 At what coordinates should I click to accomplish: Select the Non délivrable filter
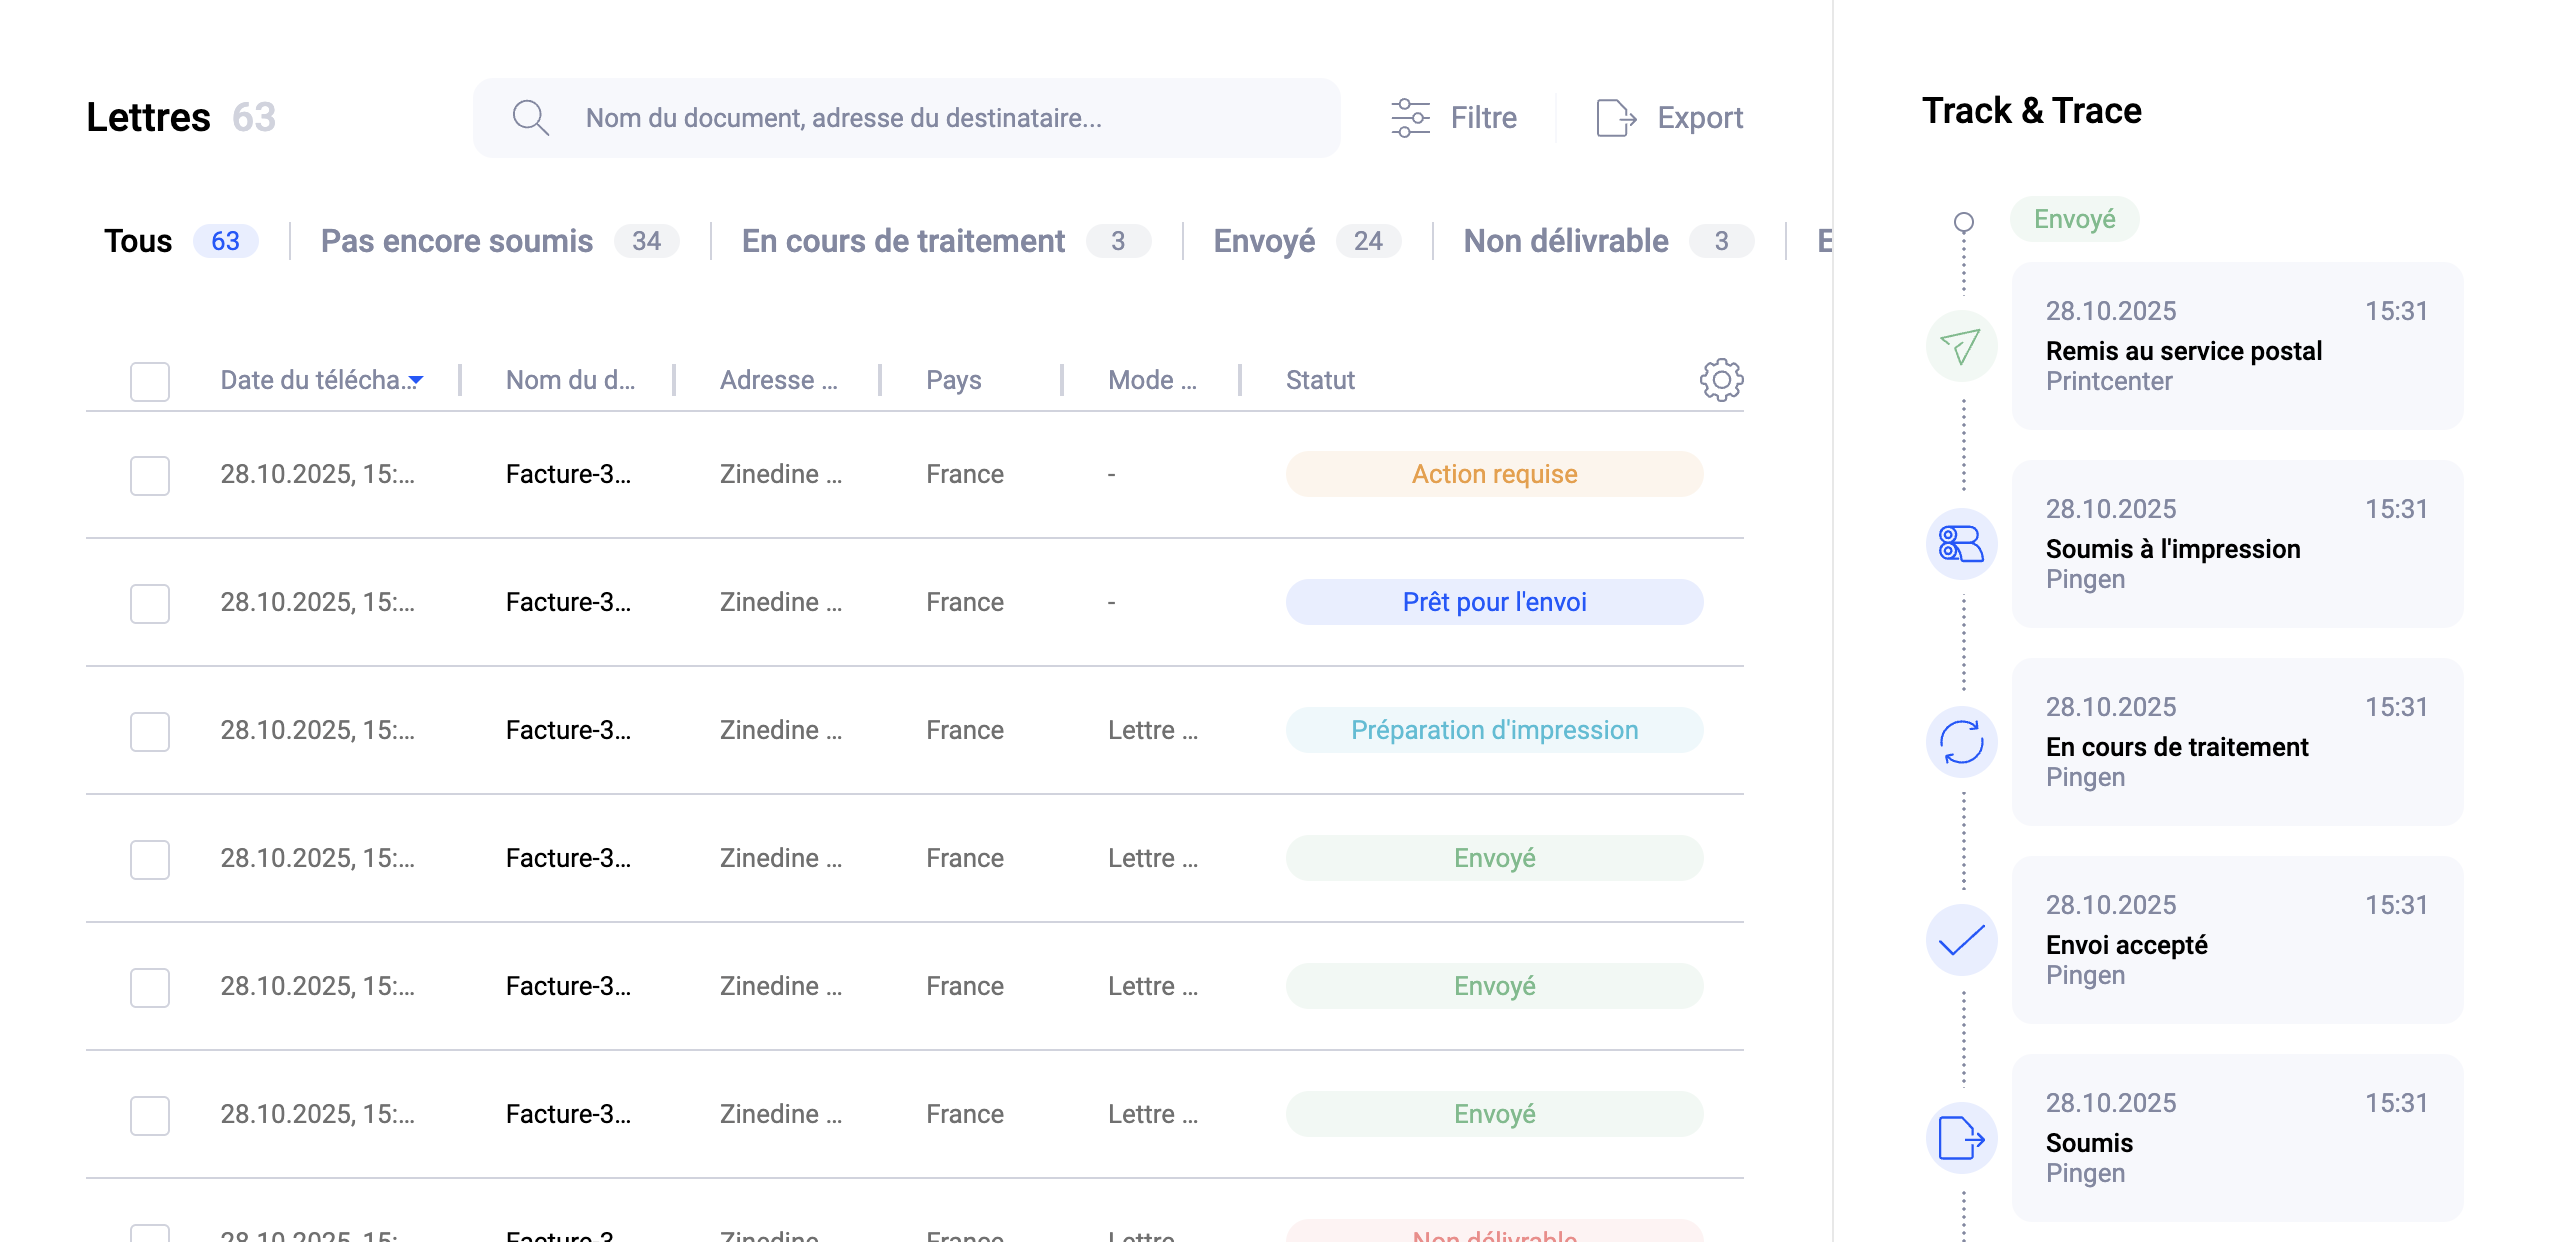coord(1564,240)
